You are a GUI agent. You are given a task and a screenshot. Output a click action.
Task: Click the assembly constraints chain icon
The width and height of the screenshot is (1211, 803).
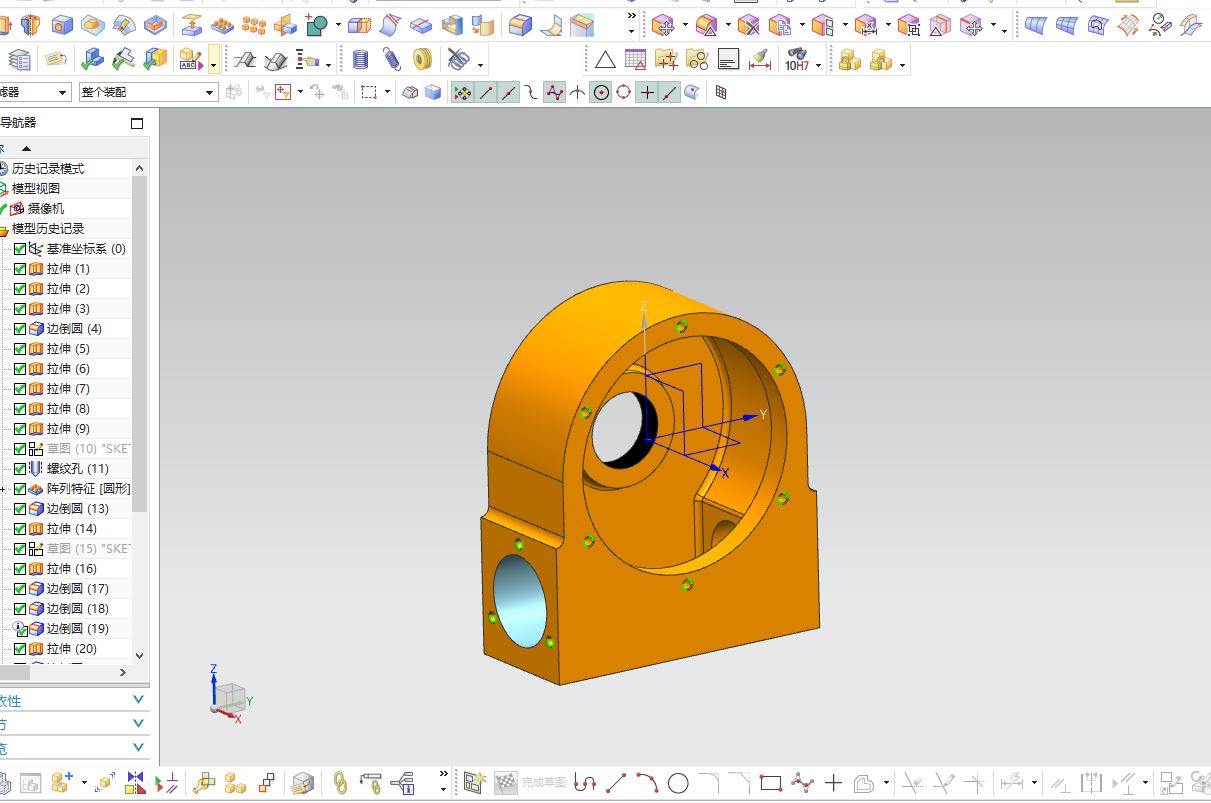click(340, 781)
